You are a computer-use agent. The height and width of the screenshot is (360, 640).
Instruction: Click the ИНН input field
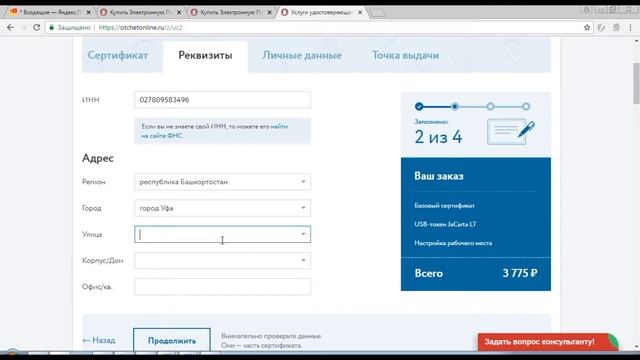point(222,100)
